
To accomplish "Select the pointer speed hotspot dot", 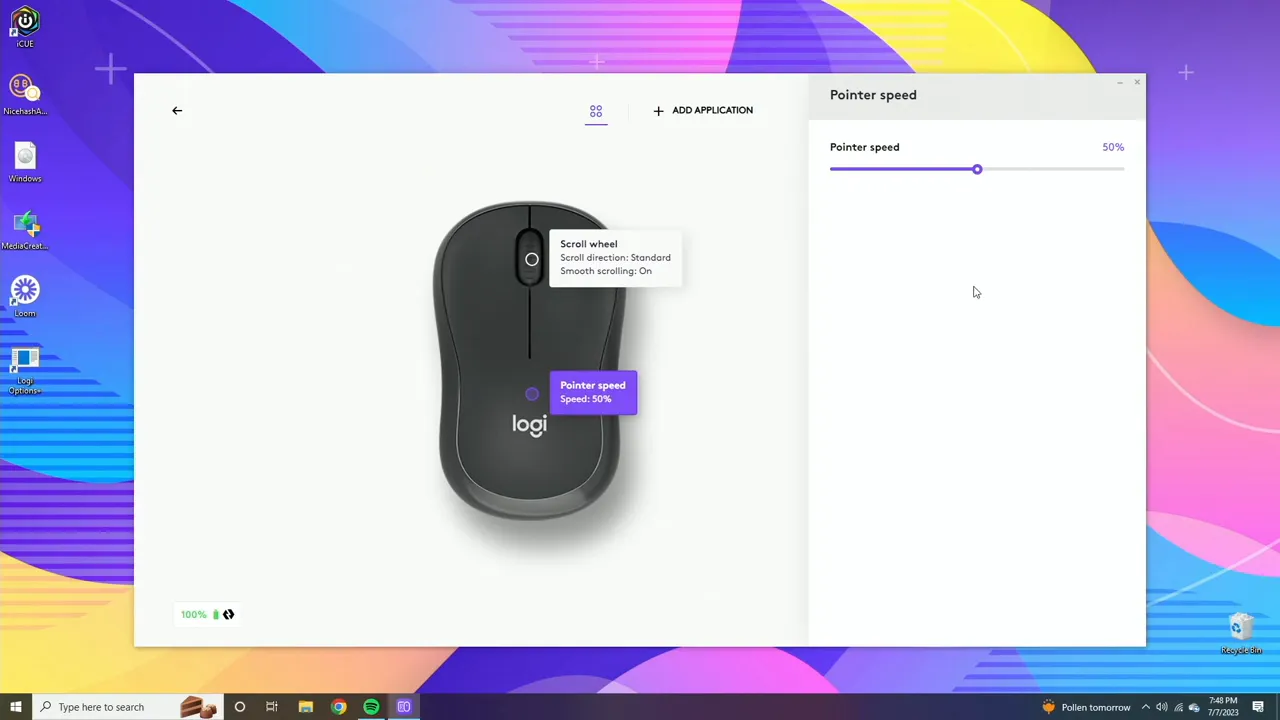I will pyautogui.click(x=532, y=394).
